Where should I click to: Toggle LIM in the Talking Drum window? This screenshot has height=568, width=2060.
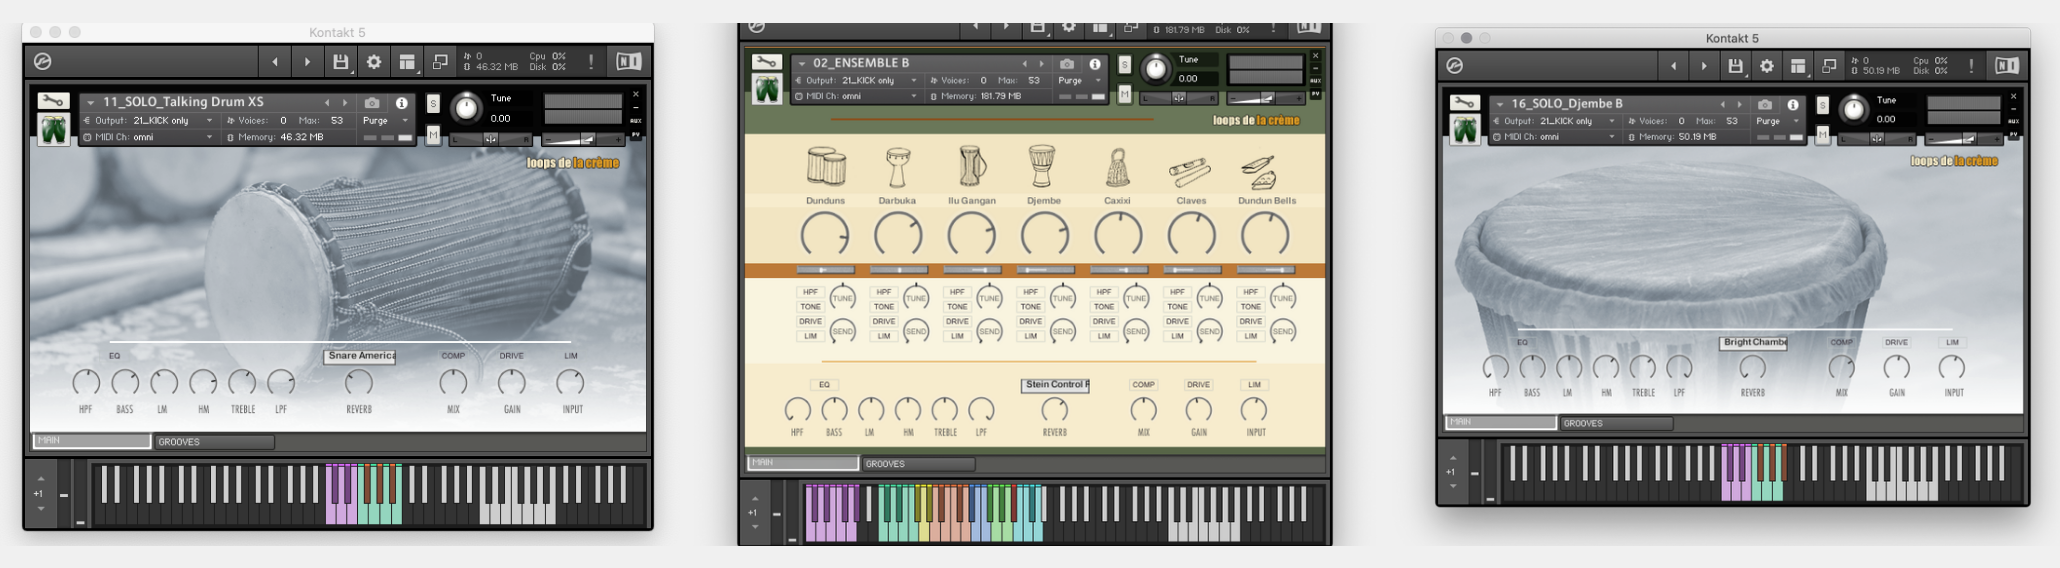pyautogui.click(x=570, y=356)
